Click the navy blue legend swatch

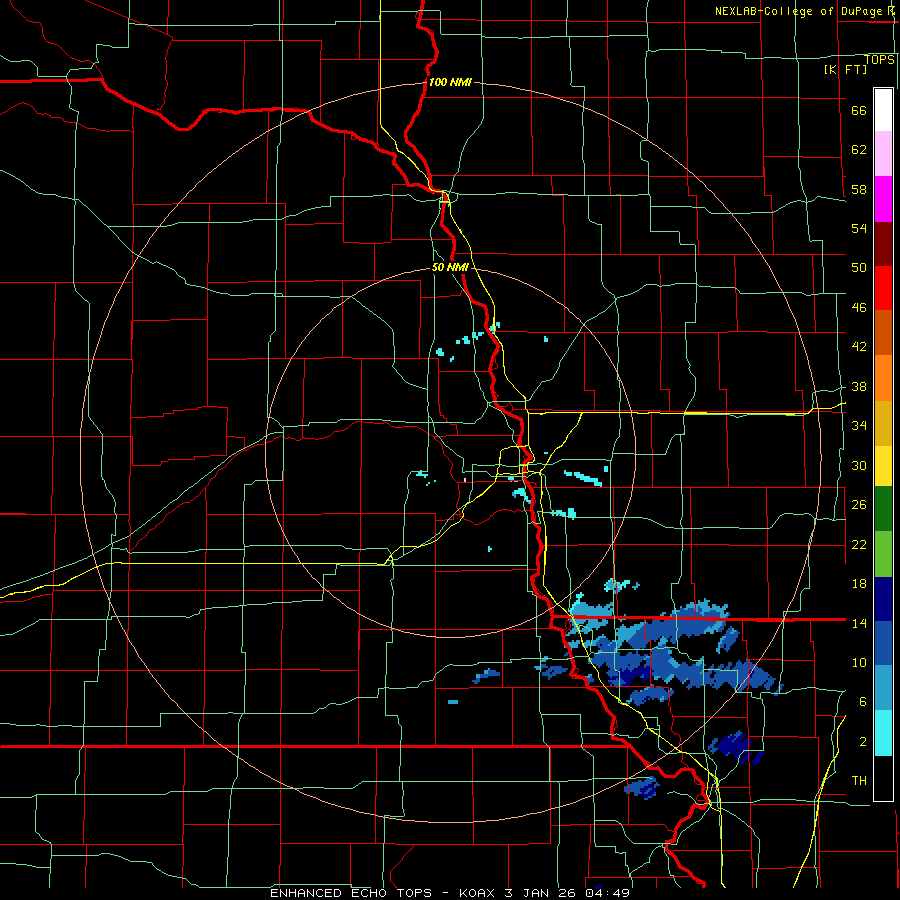883,599
